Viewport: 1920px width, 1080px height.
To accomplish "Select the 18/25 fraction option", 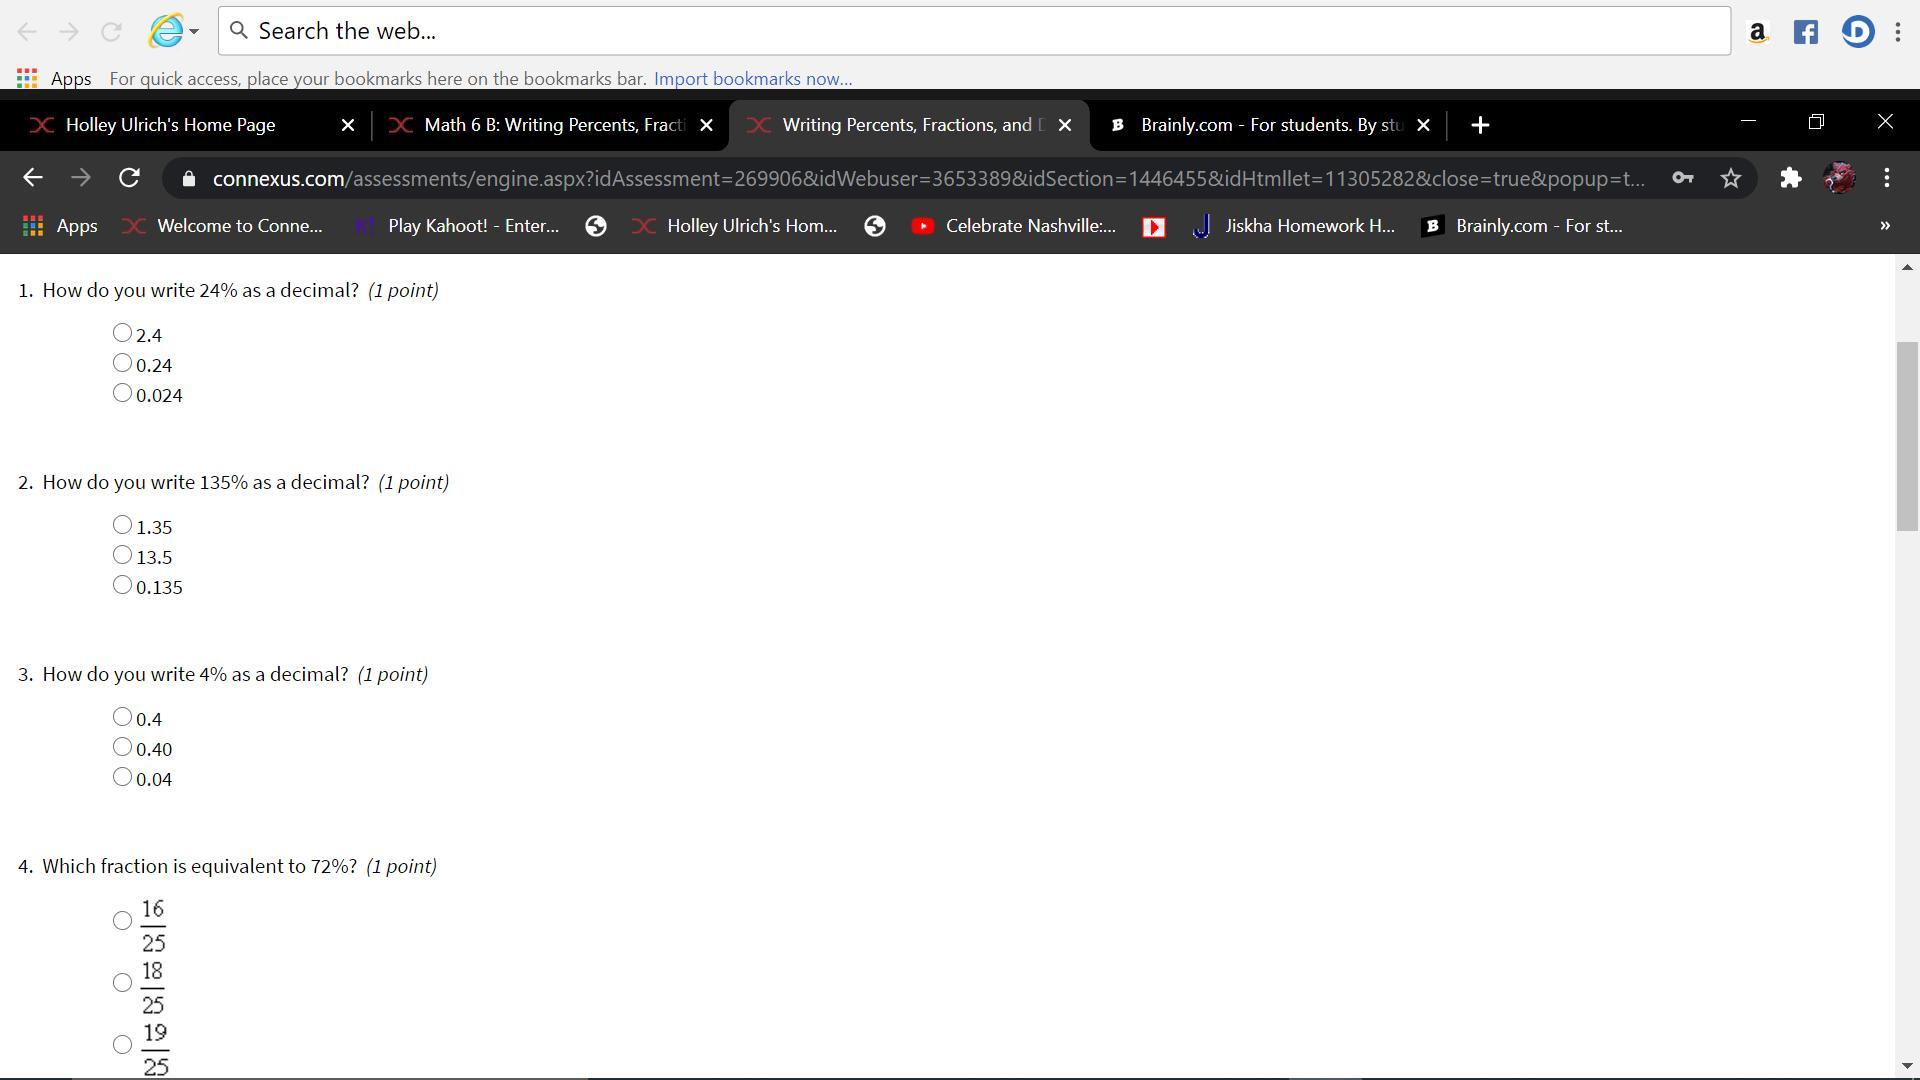I will pos(122,983).
